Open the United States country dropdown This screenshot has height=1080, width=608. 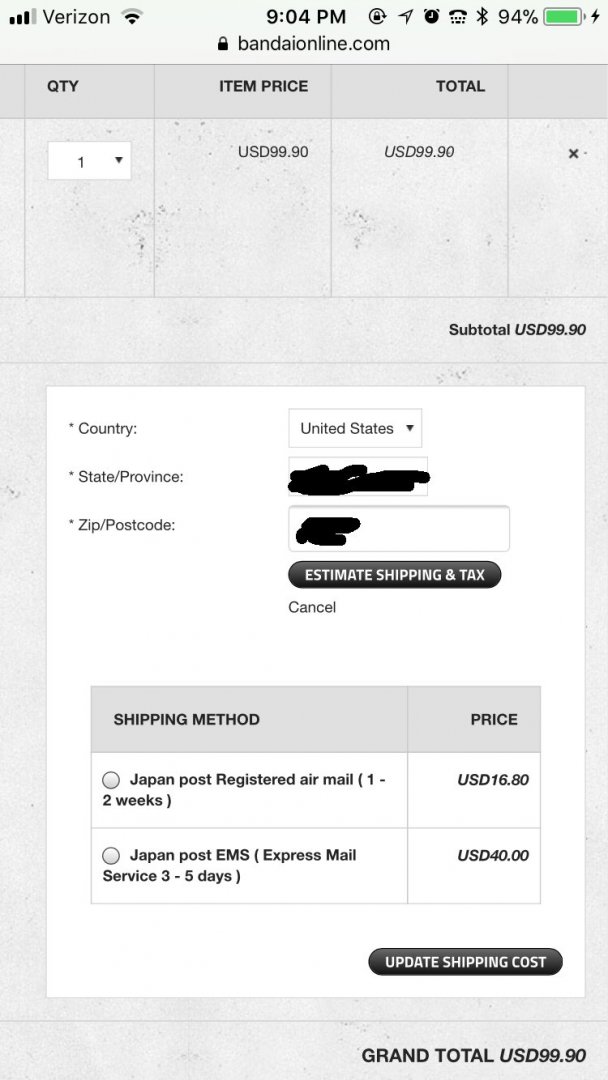click(x=355, y=428)
